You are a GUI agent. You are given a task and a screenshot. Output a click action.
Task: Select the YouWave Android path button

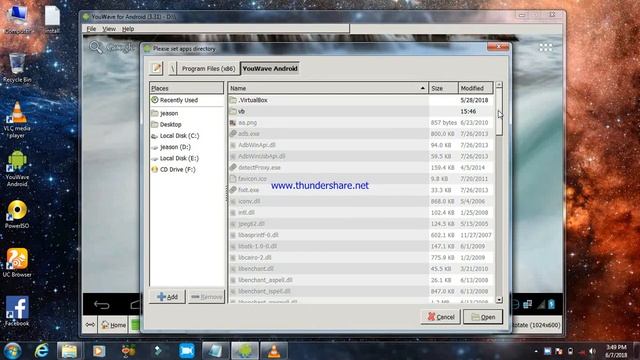pos(270,68)
